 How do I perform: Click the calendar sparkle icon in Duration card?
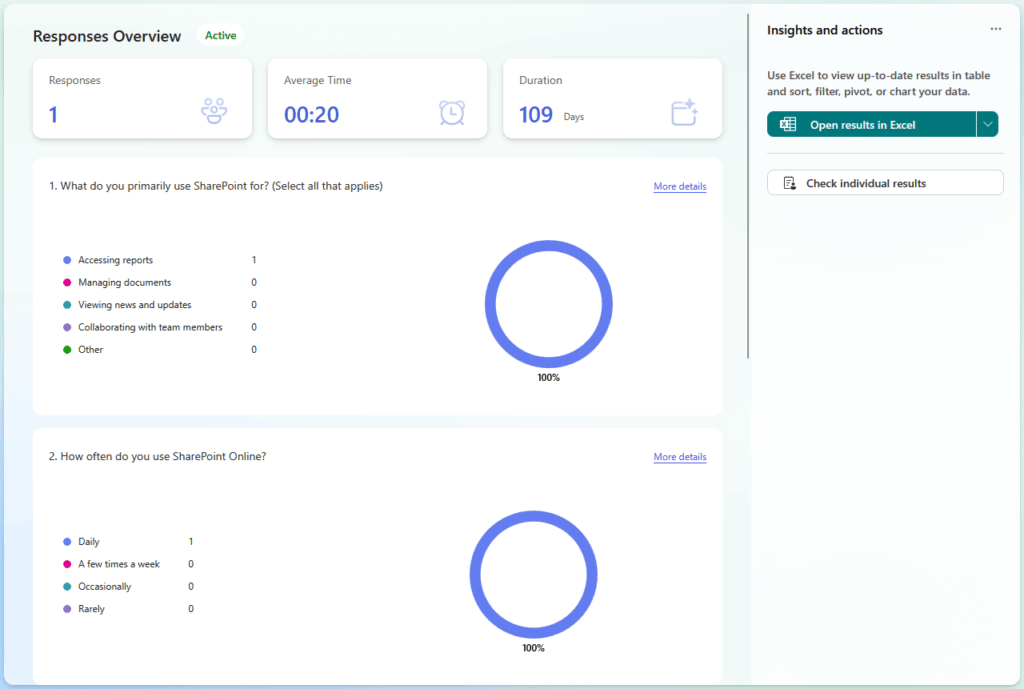pos(684,112)
